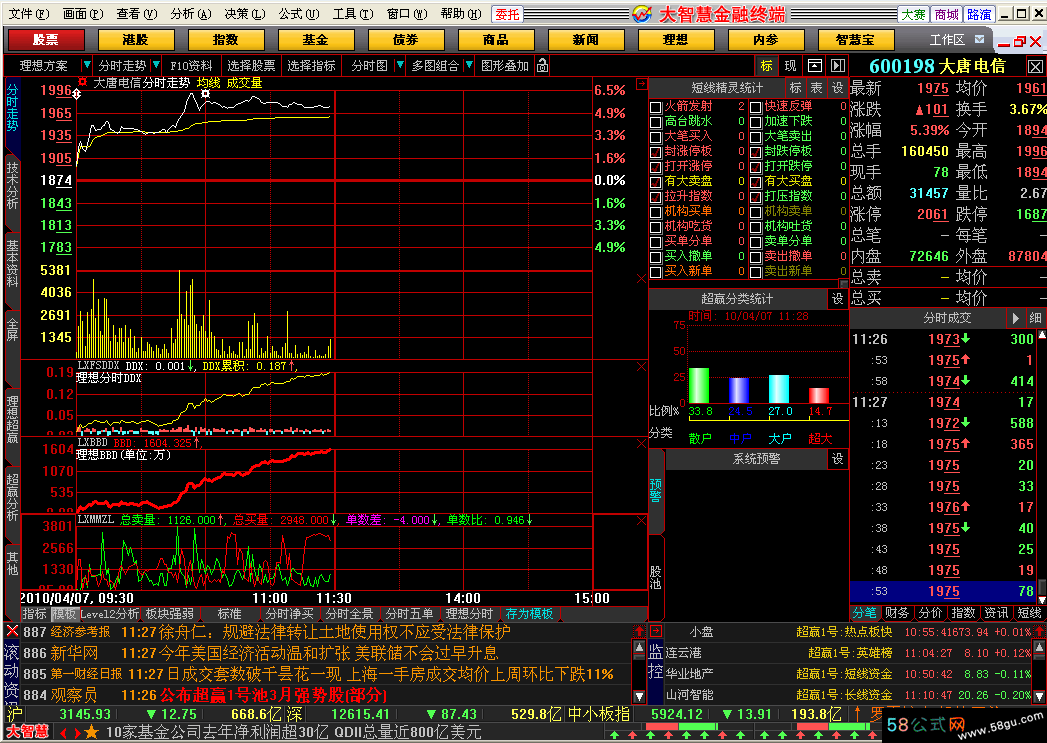Image resolution: width=1047 pixels, height=743 pixels.
Task: Click the envelope icon next to 工作区
Action: (979, 39)
